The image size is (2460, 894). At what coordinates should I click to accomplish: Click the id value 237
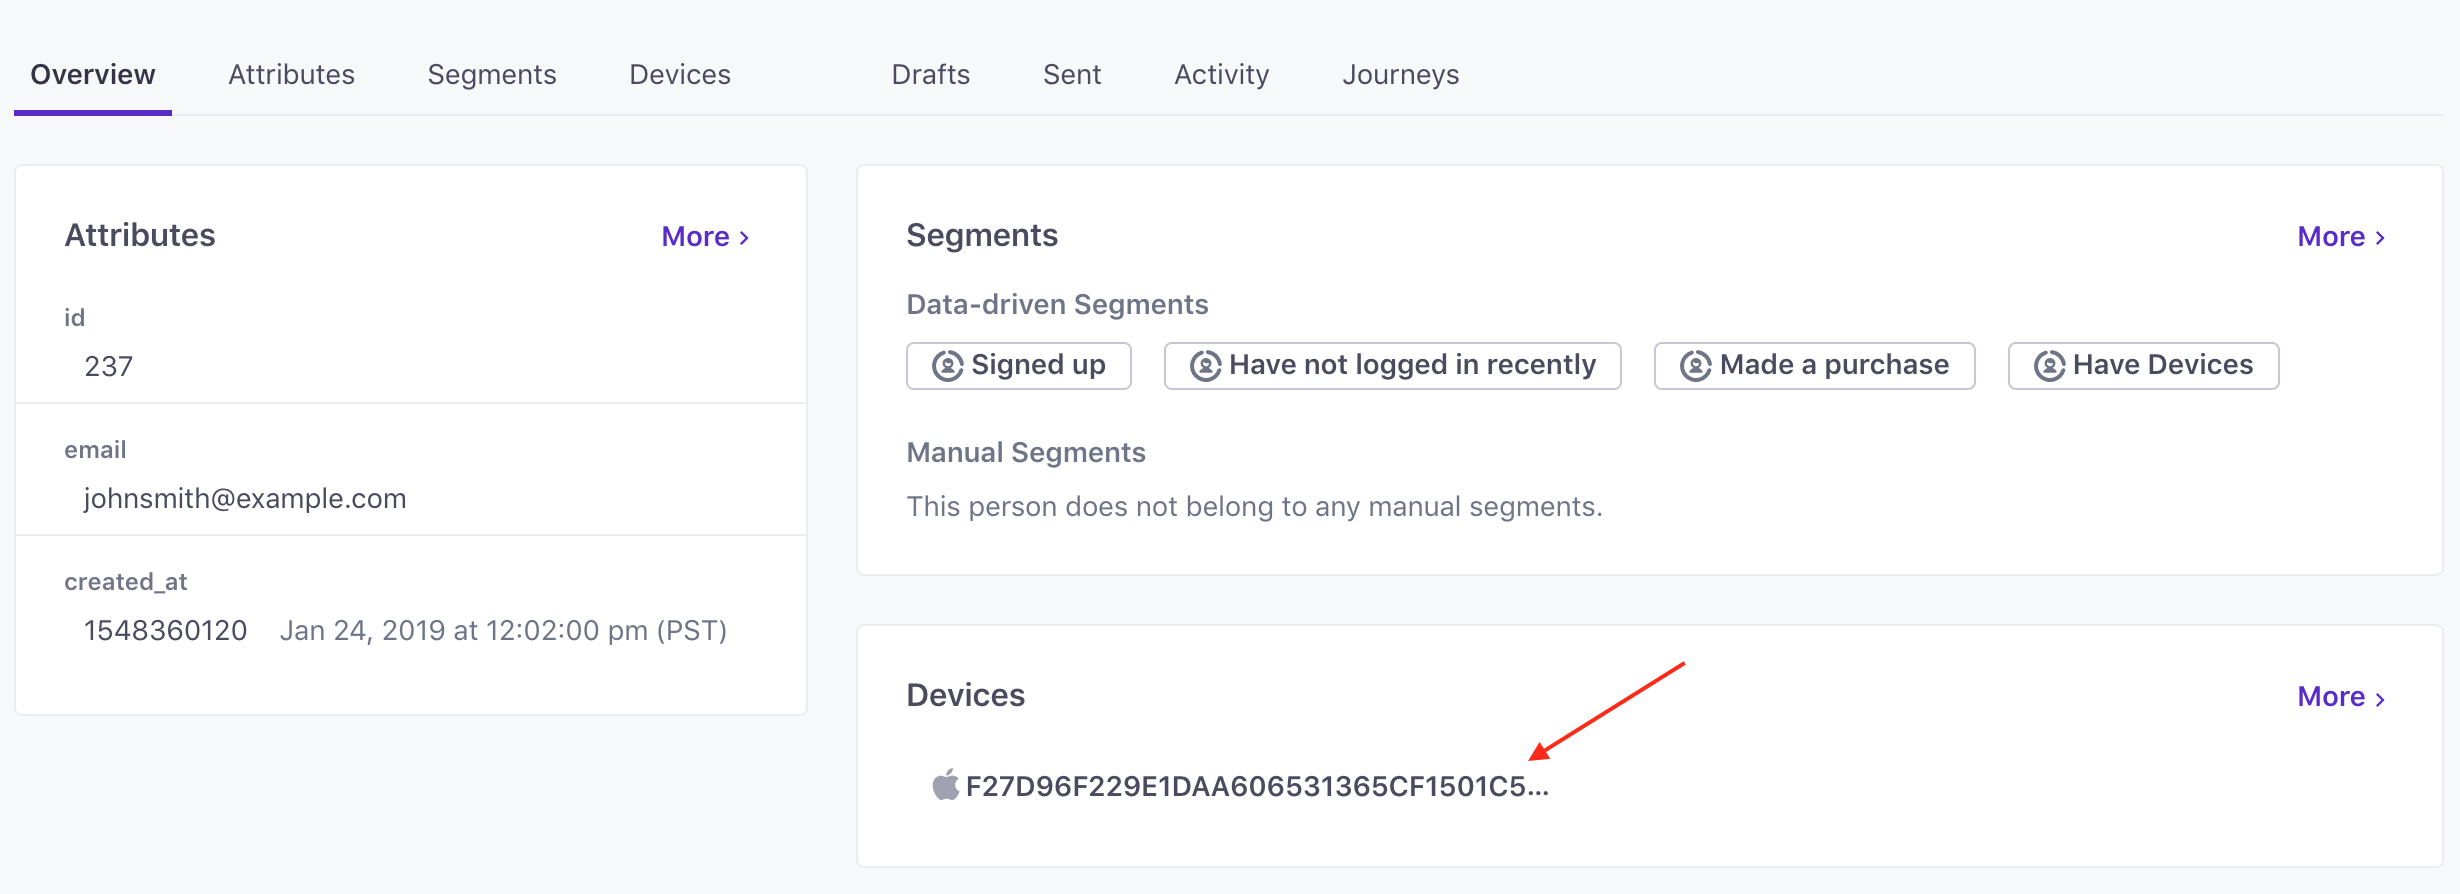[108, 366]
